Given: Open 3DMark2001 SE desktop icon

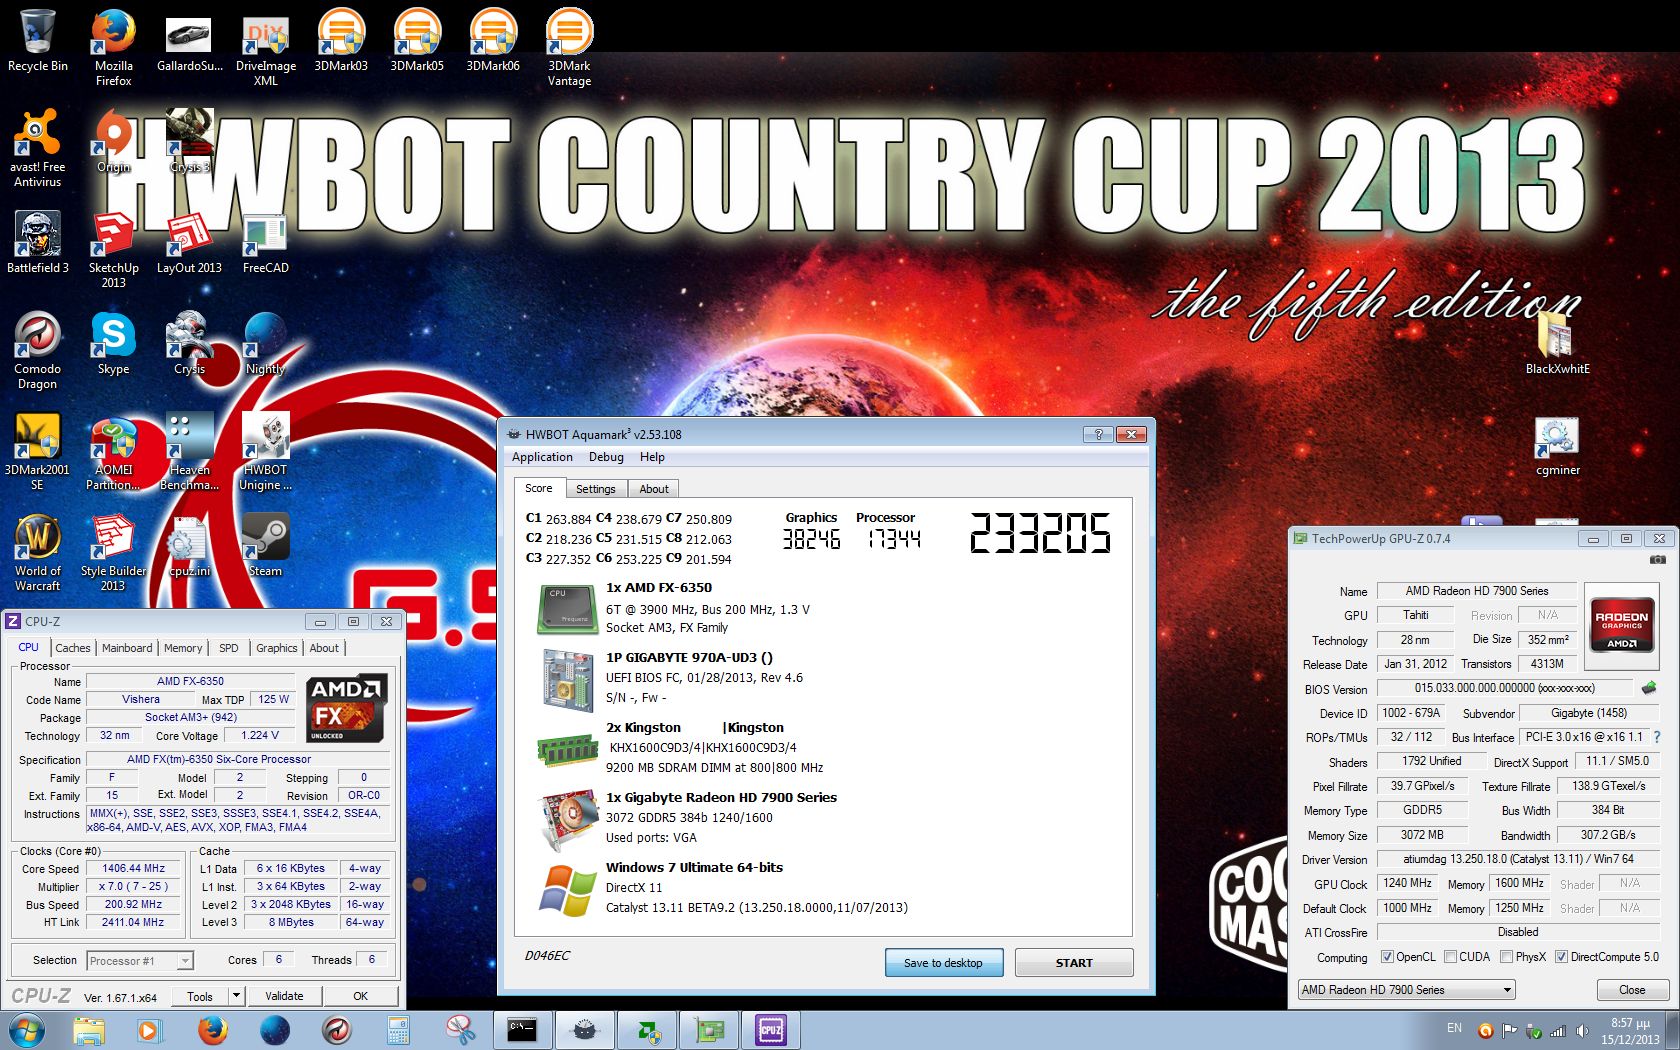Looking at the screenshot, I should point(38,451).
